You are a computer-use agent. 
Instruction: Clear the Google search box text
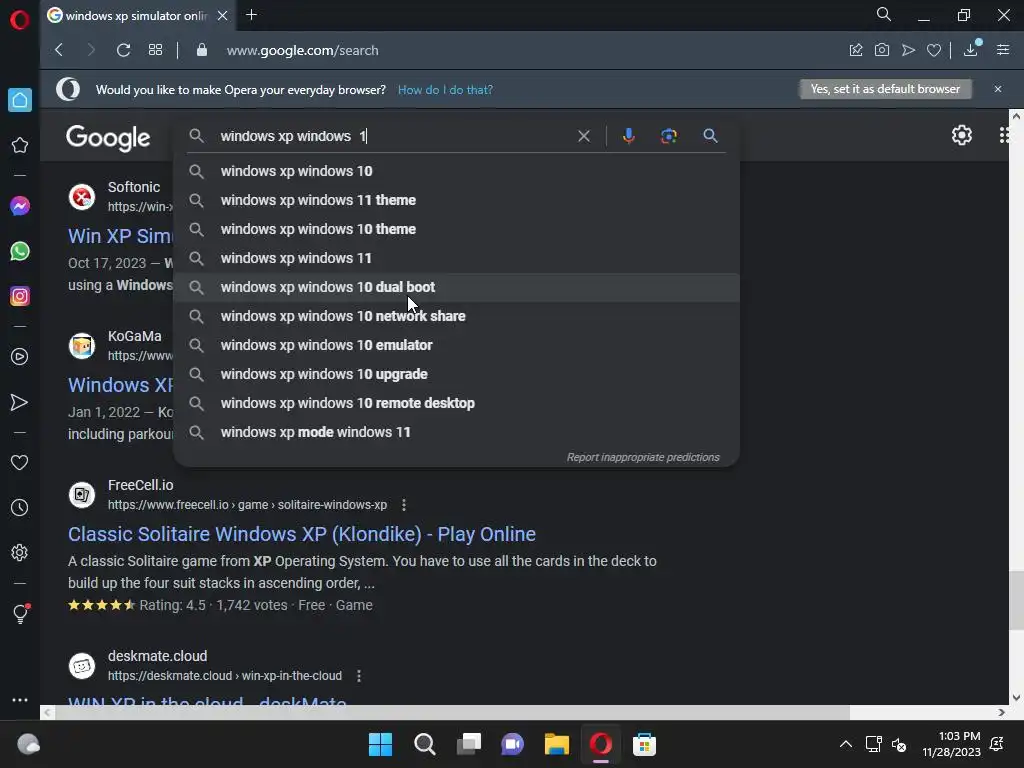click(584, 136)
